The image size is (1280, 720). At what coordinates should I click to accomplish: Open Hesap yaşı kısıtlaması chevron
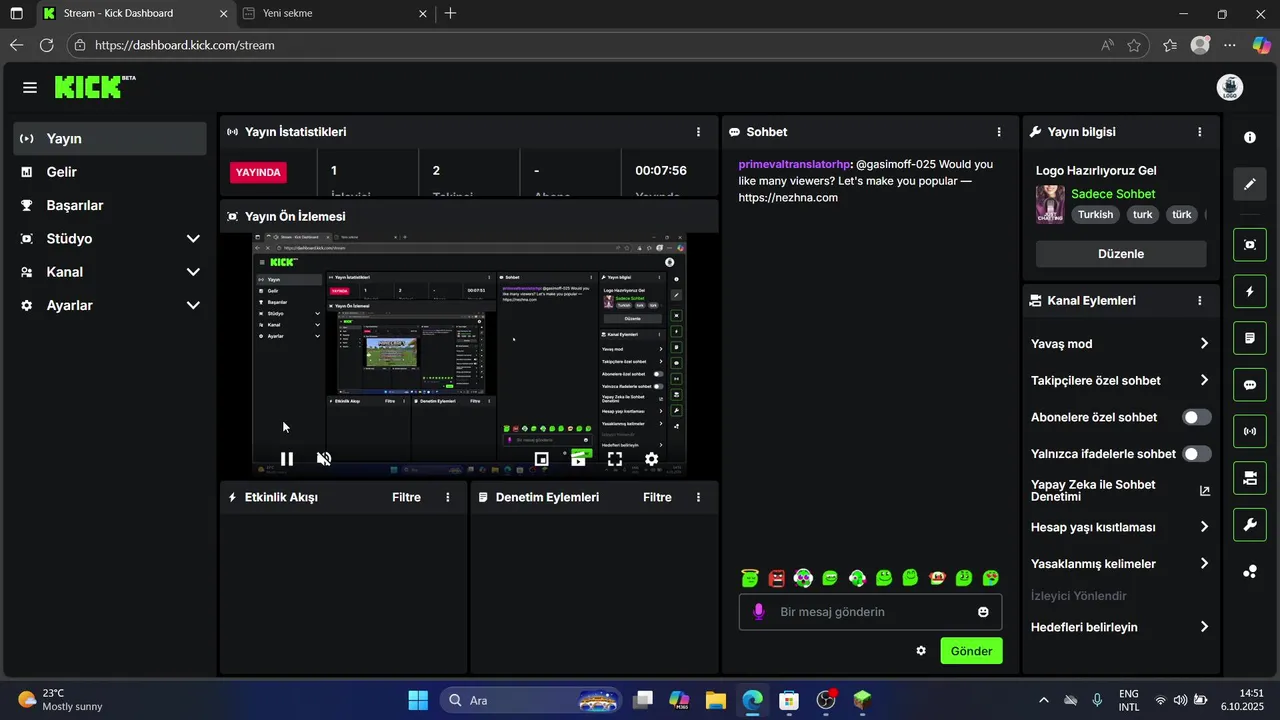[1204, 527]
